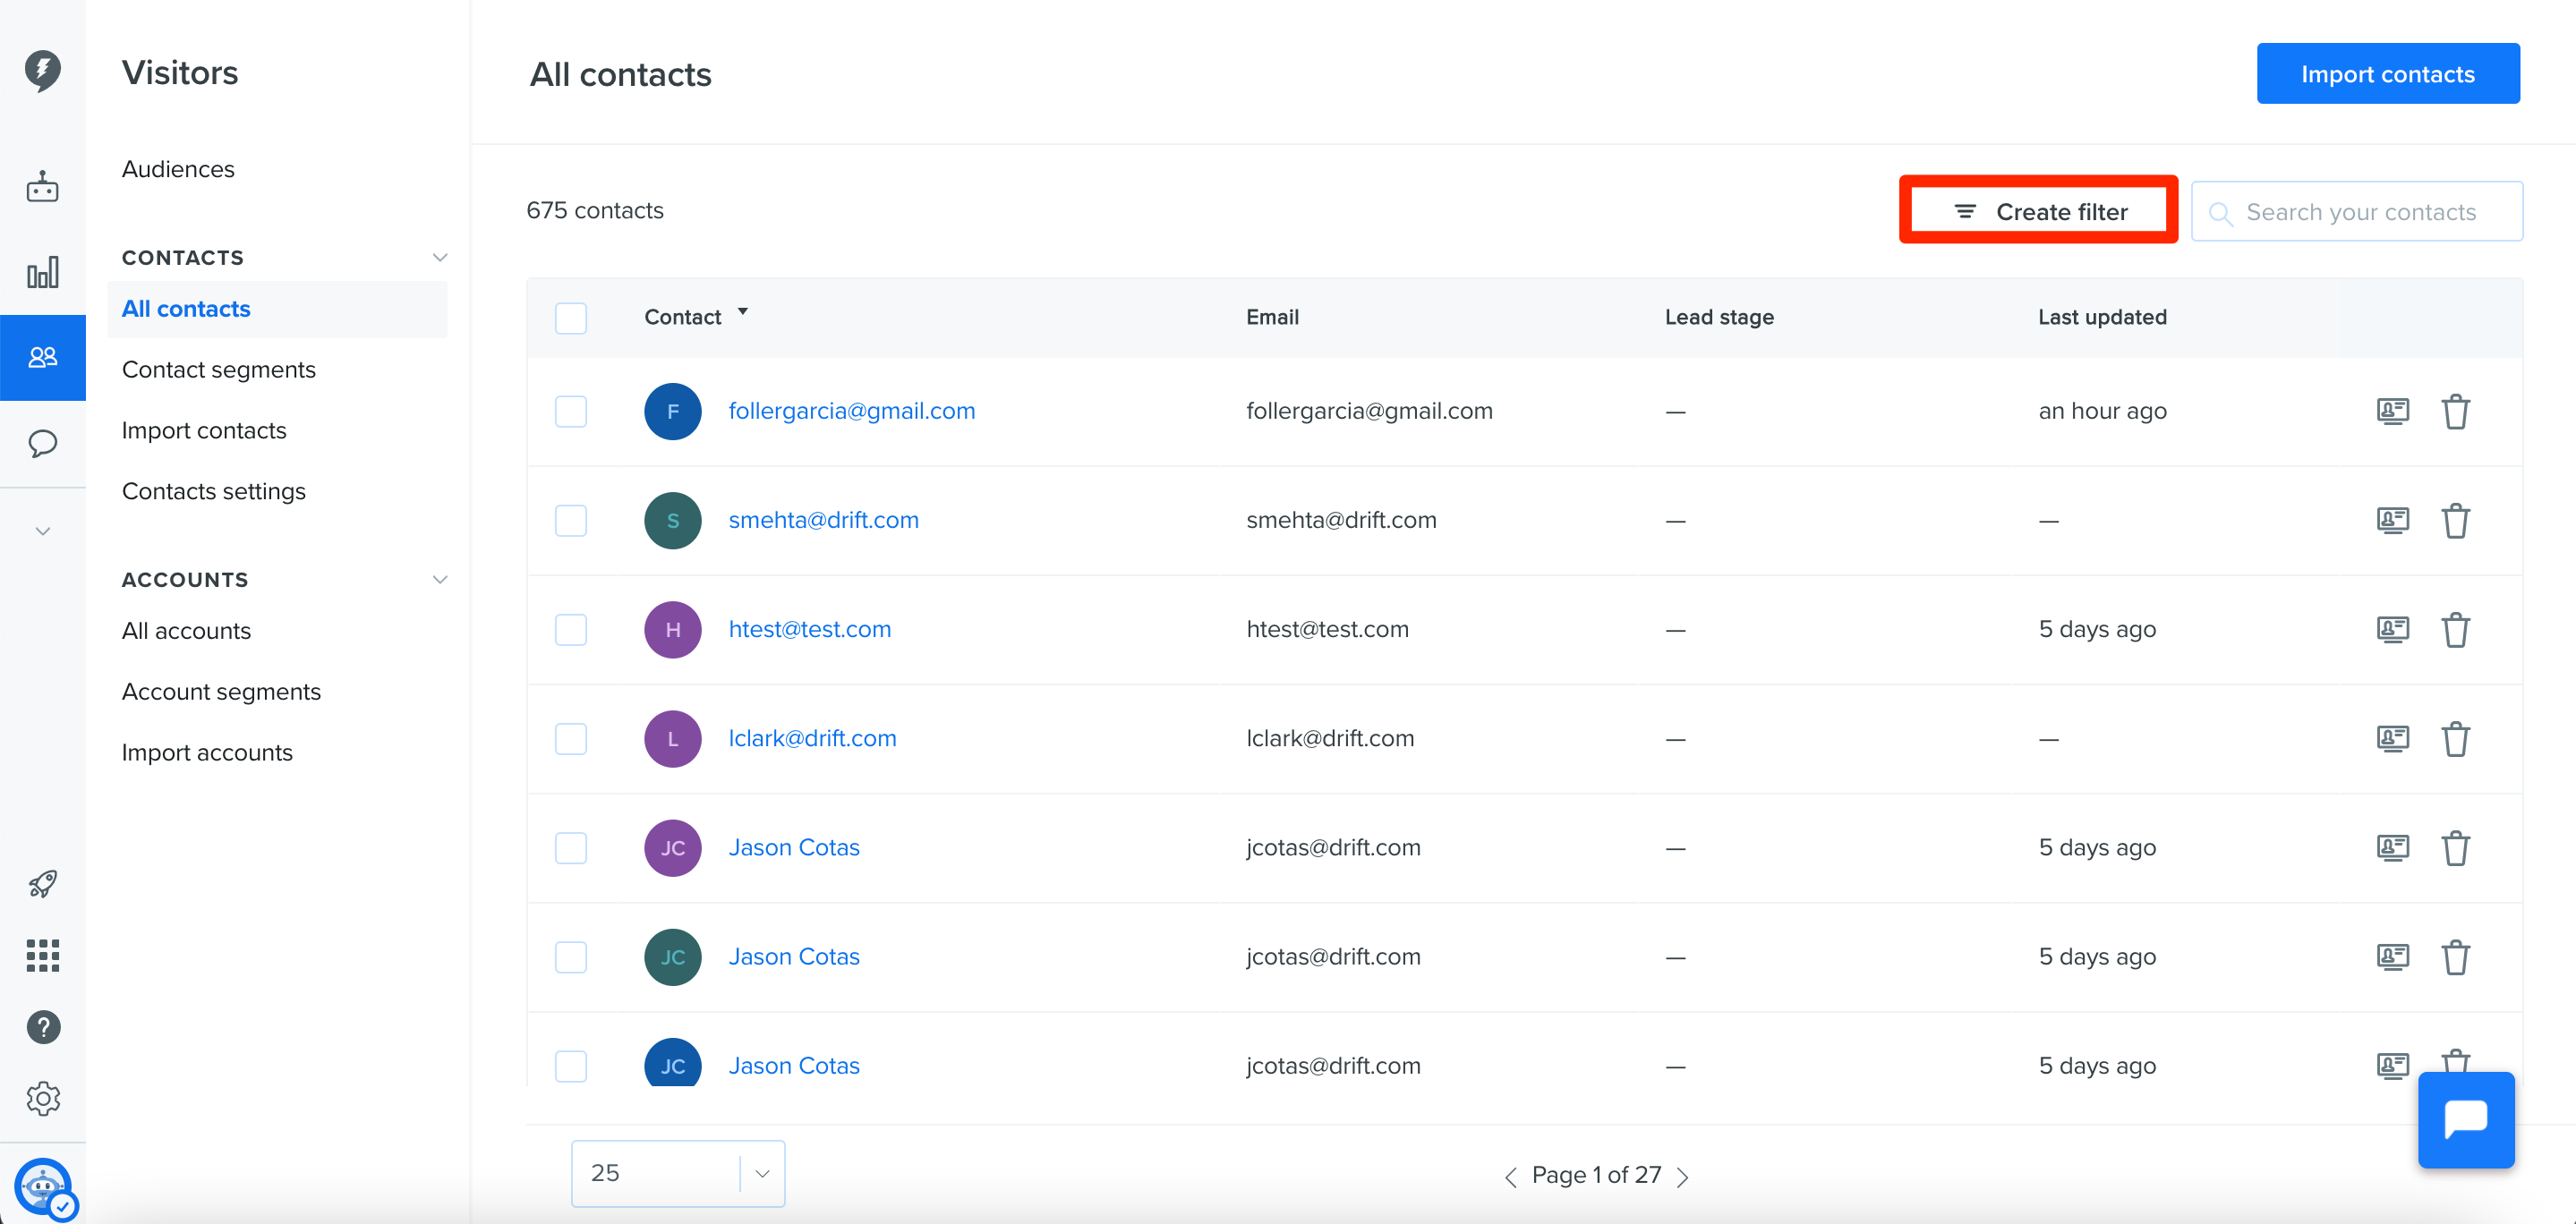Check the lclark@drift.com row checkbox
This screenshot has height=1224, width=2576.
pyautogui.click(x=571, y=739)
